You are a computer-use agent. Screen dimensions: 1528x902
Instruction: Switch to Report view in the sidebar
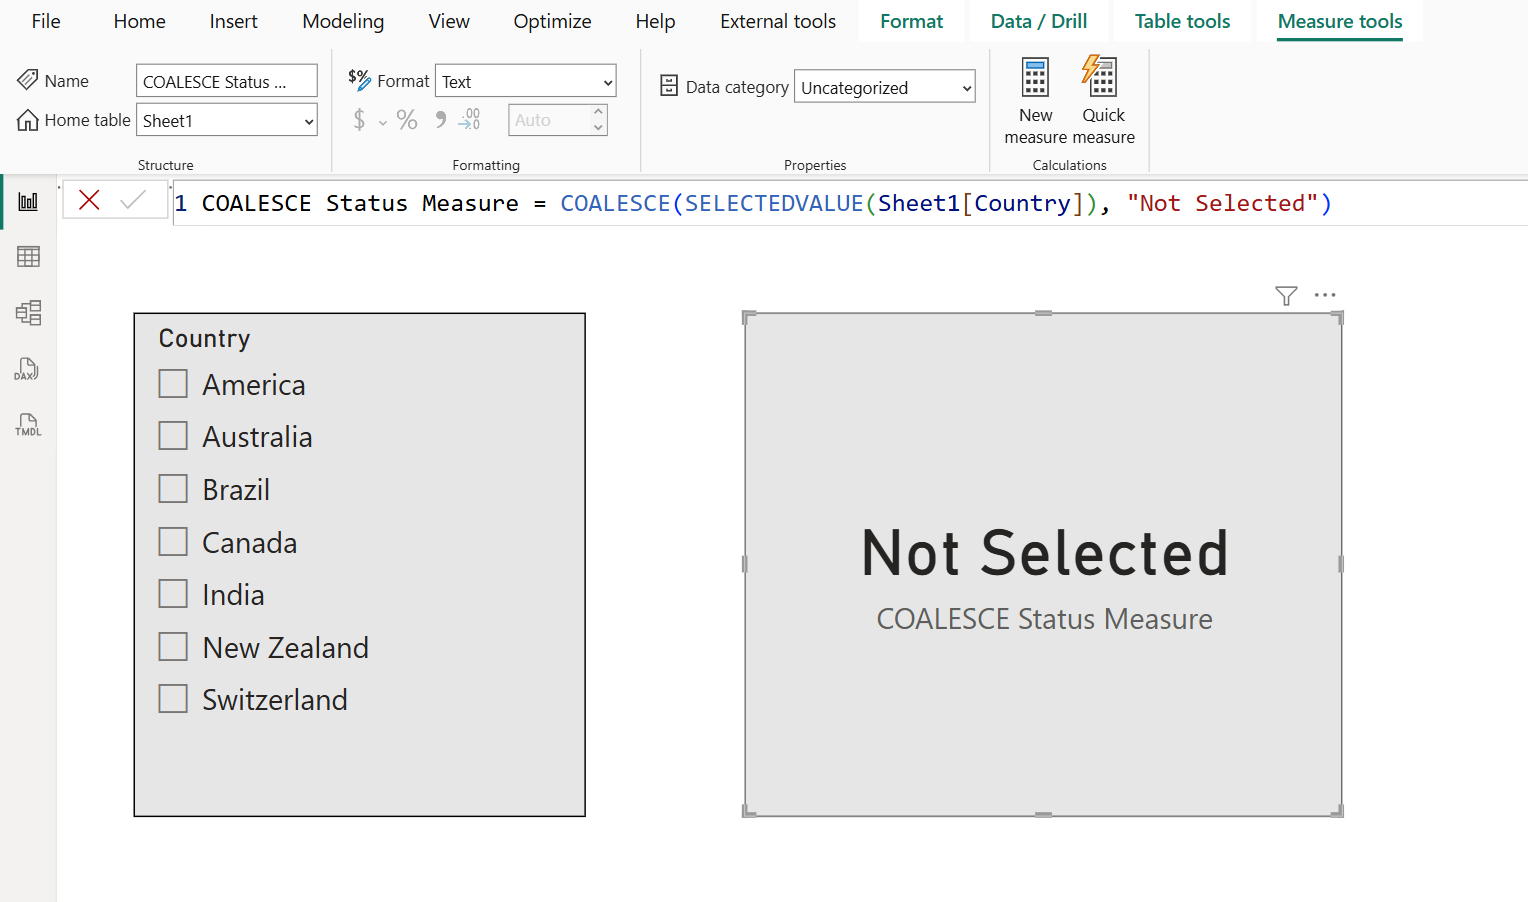(x=27, y=200)
